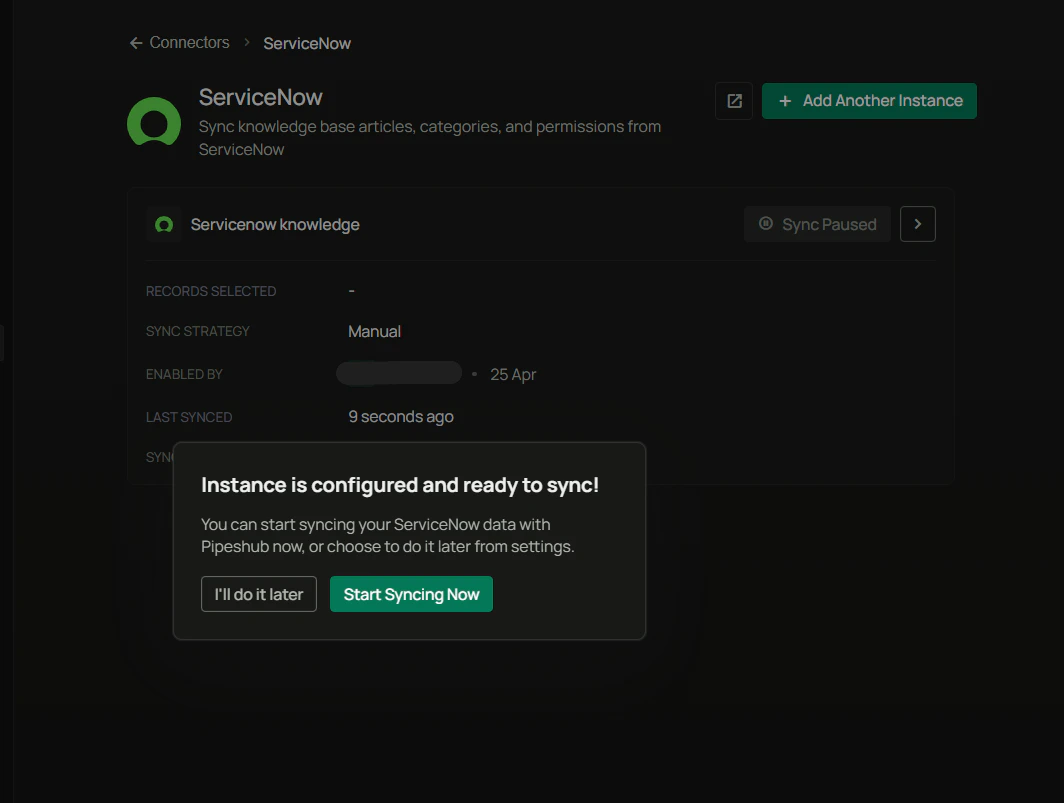
Task: Click the small Servicenow knowledge instance icon
Action: point(164,225)
